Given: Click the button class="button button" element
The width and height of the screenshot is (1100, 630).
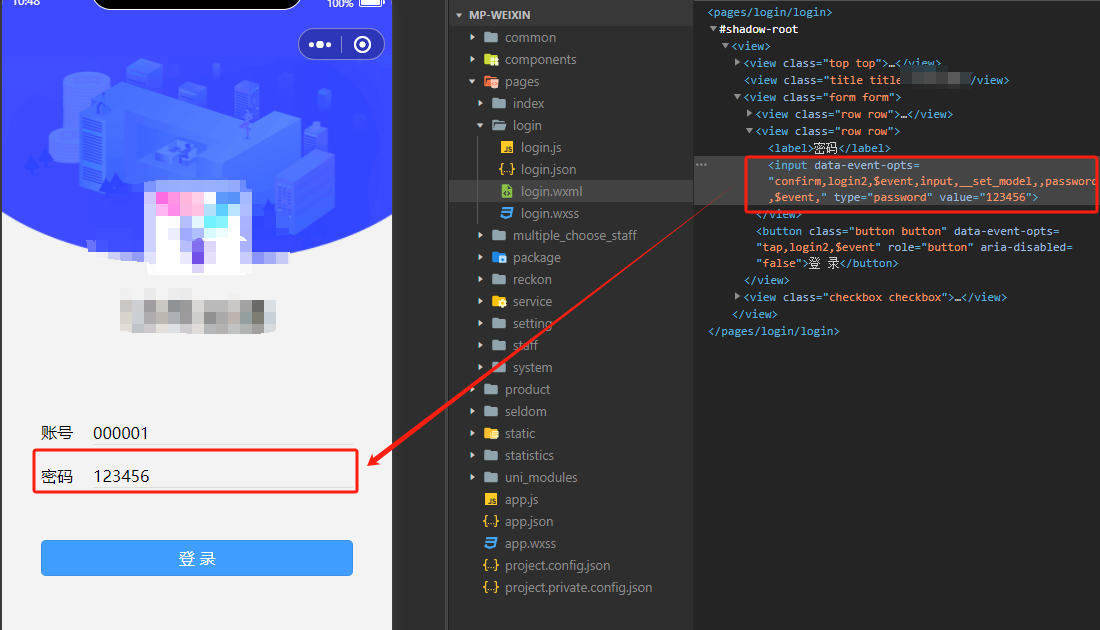Looking at the screenshot, I should [914, 247].
